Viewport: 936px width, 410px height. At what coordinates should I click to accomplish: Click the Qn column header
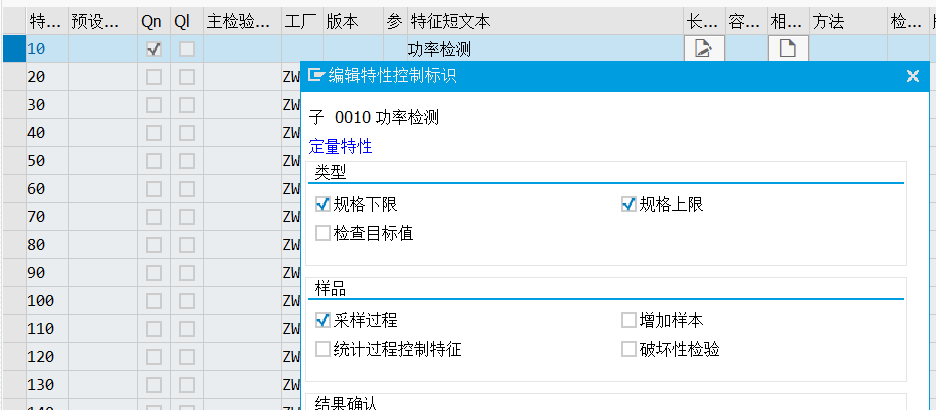coord(153,22)
